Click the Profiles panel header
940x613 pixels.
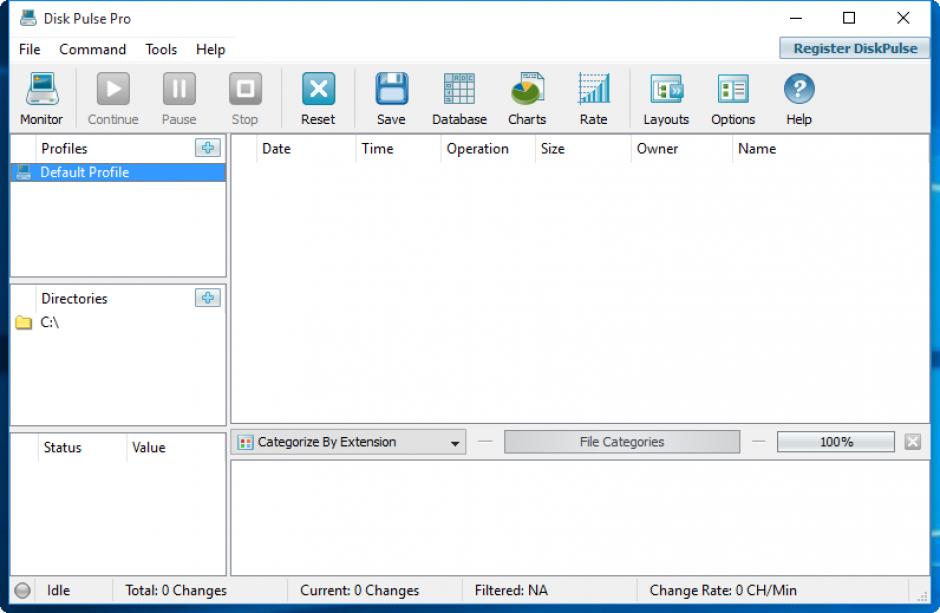click(x=64, y=149)
